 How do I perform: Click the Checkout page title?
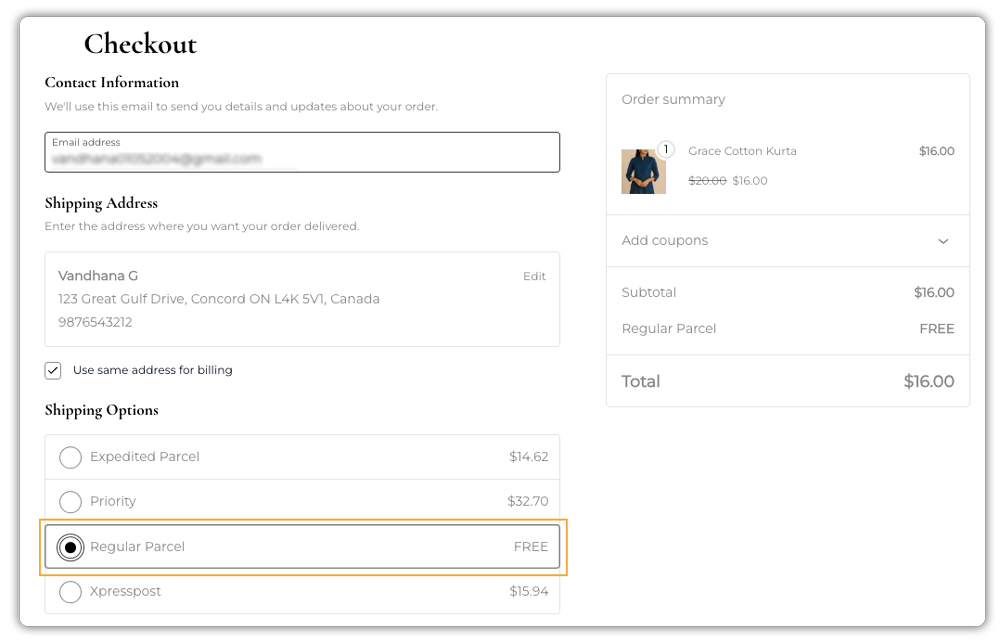(x=141, y=44)
